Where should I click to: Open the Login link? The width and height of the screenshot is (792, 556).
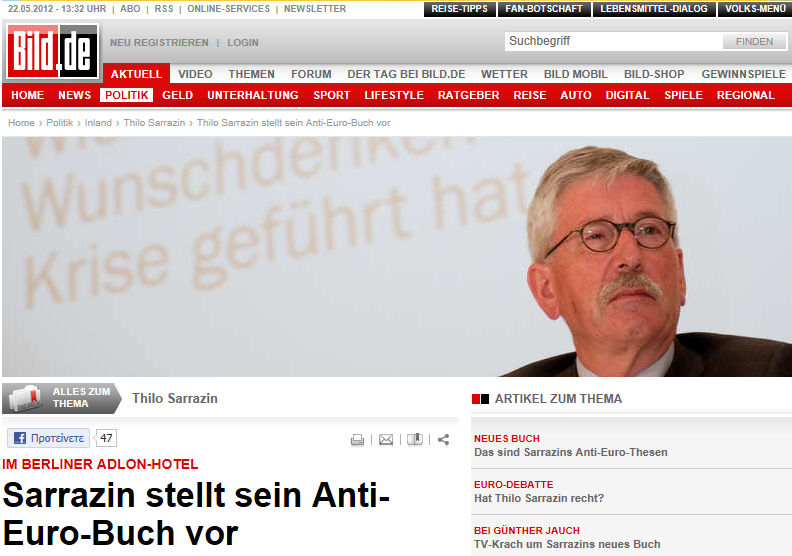pos(242,43)
